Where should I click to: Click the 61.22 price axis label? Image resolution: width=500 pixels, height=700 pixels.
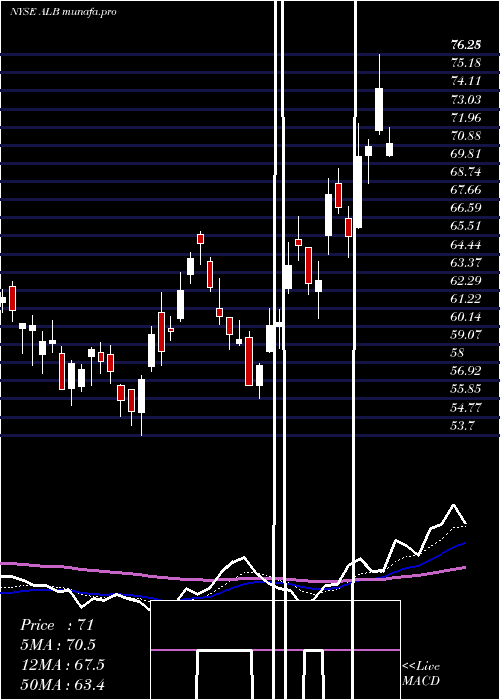point(466,299)
